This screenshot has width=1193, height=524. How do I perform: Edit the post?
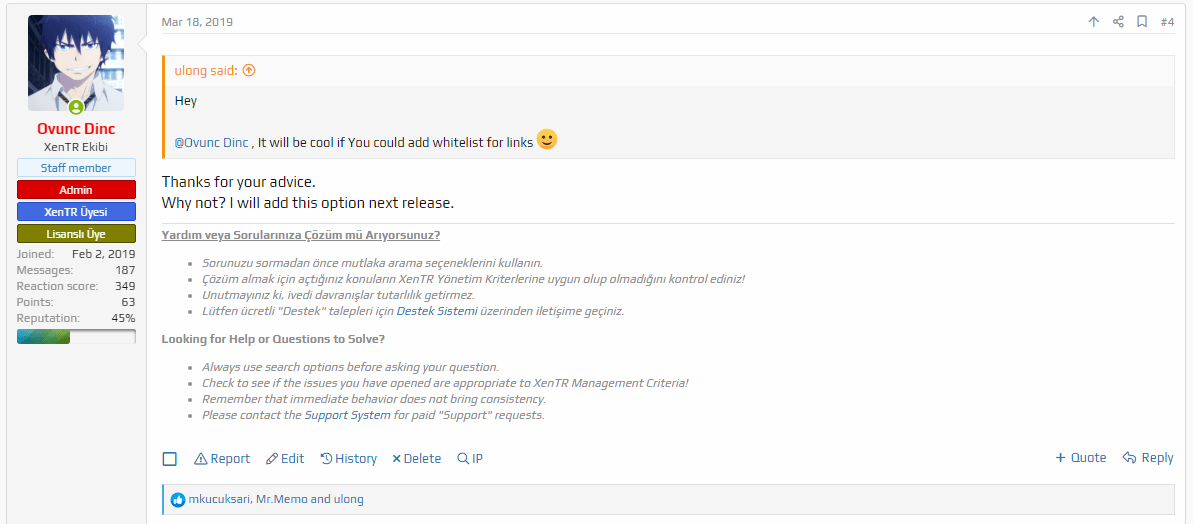[x=285, y=459]
